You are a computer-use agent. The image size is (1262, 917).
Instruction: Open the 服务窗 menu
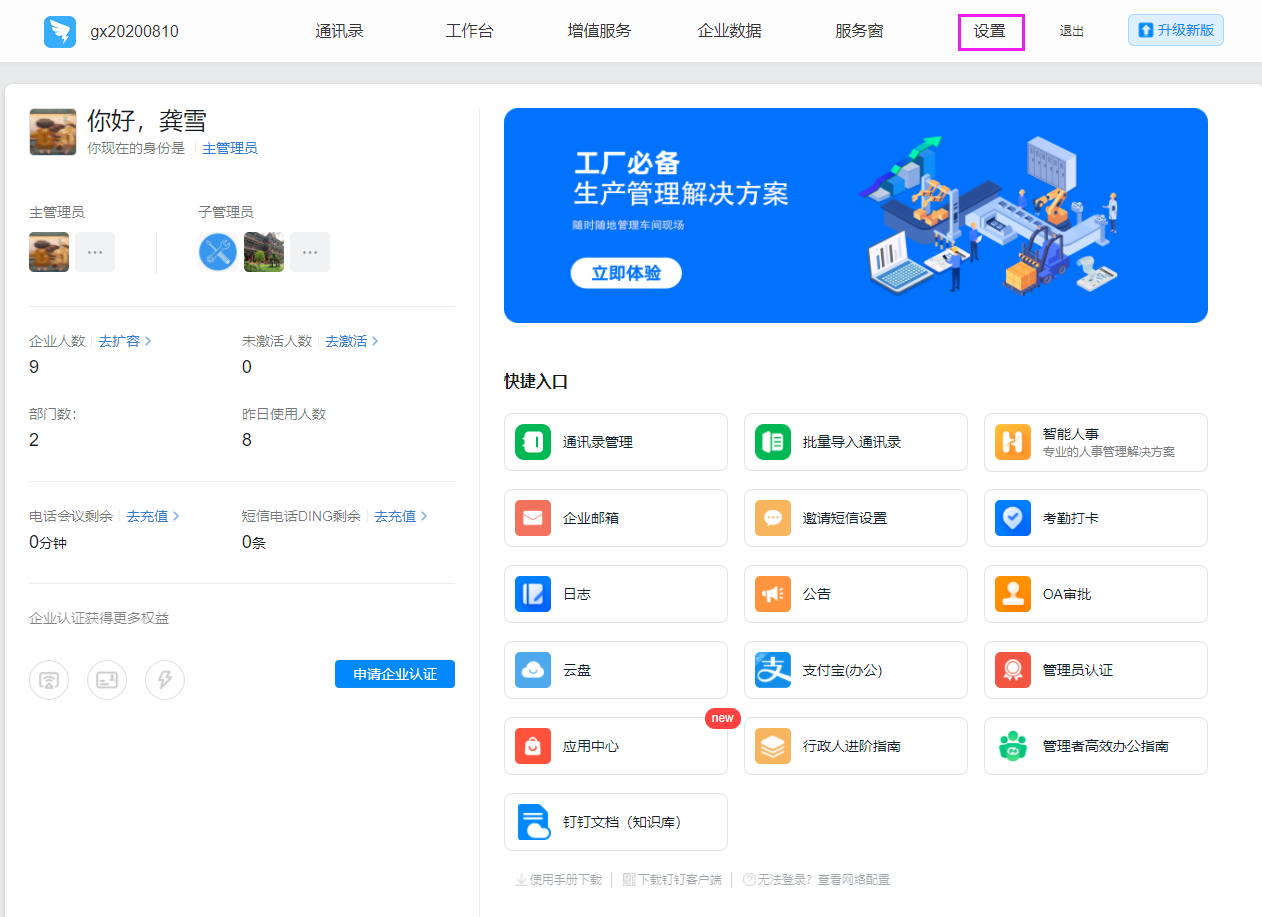pyautogui.click(x=859, y=31)
